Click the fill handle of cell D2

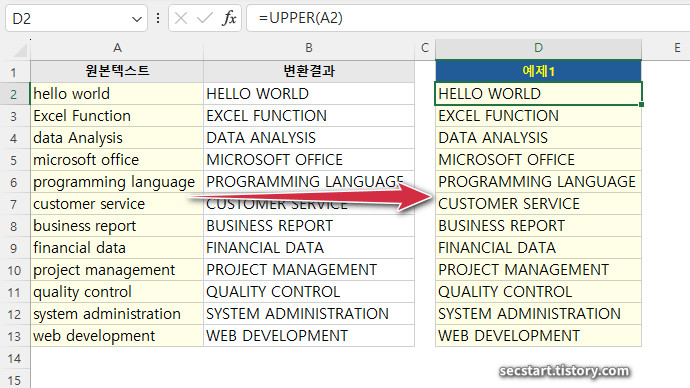tap(642, 104)
